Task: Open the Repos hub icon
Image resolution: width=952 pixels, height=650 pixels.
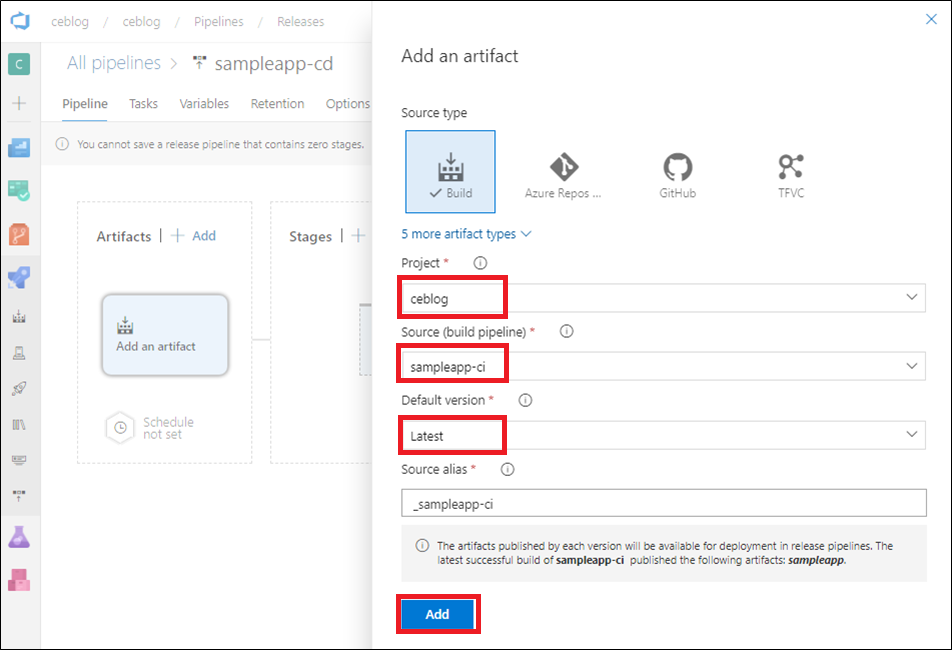Action: [19, 234]
